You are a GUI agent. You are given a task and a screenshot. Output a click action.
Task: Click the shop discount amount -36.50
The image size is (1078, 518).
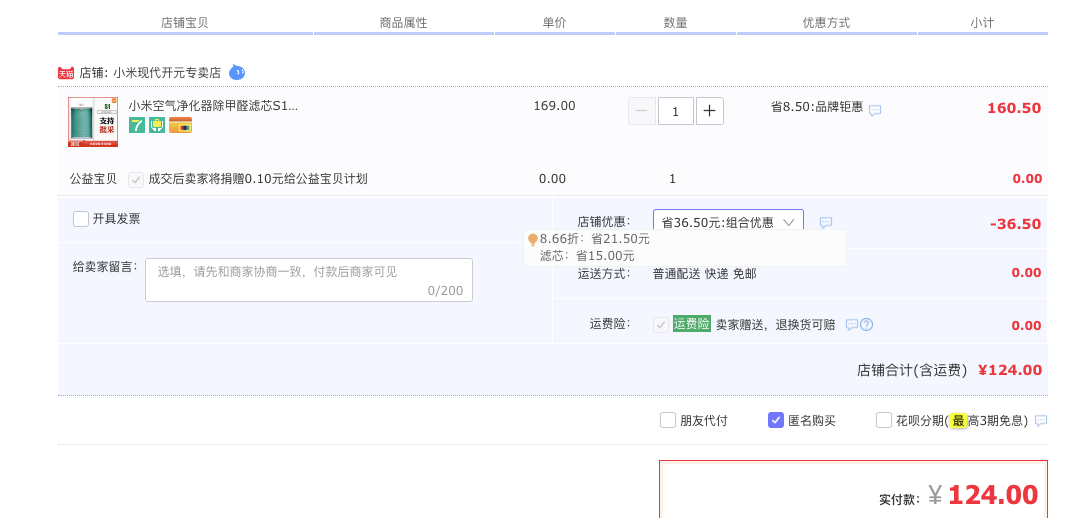click(x=1015, y=224)
